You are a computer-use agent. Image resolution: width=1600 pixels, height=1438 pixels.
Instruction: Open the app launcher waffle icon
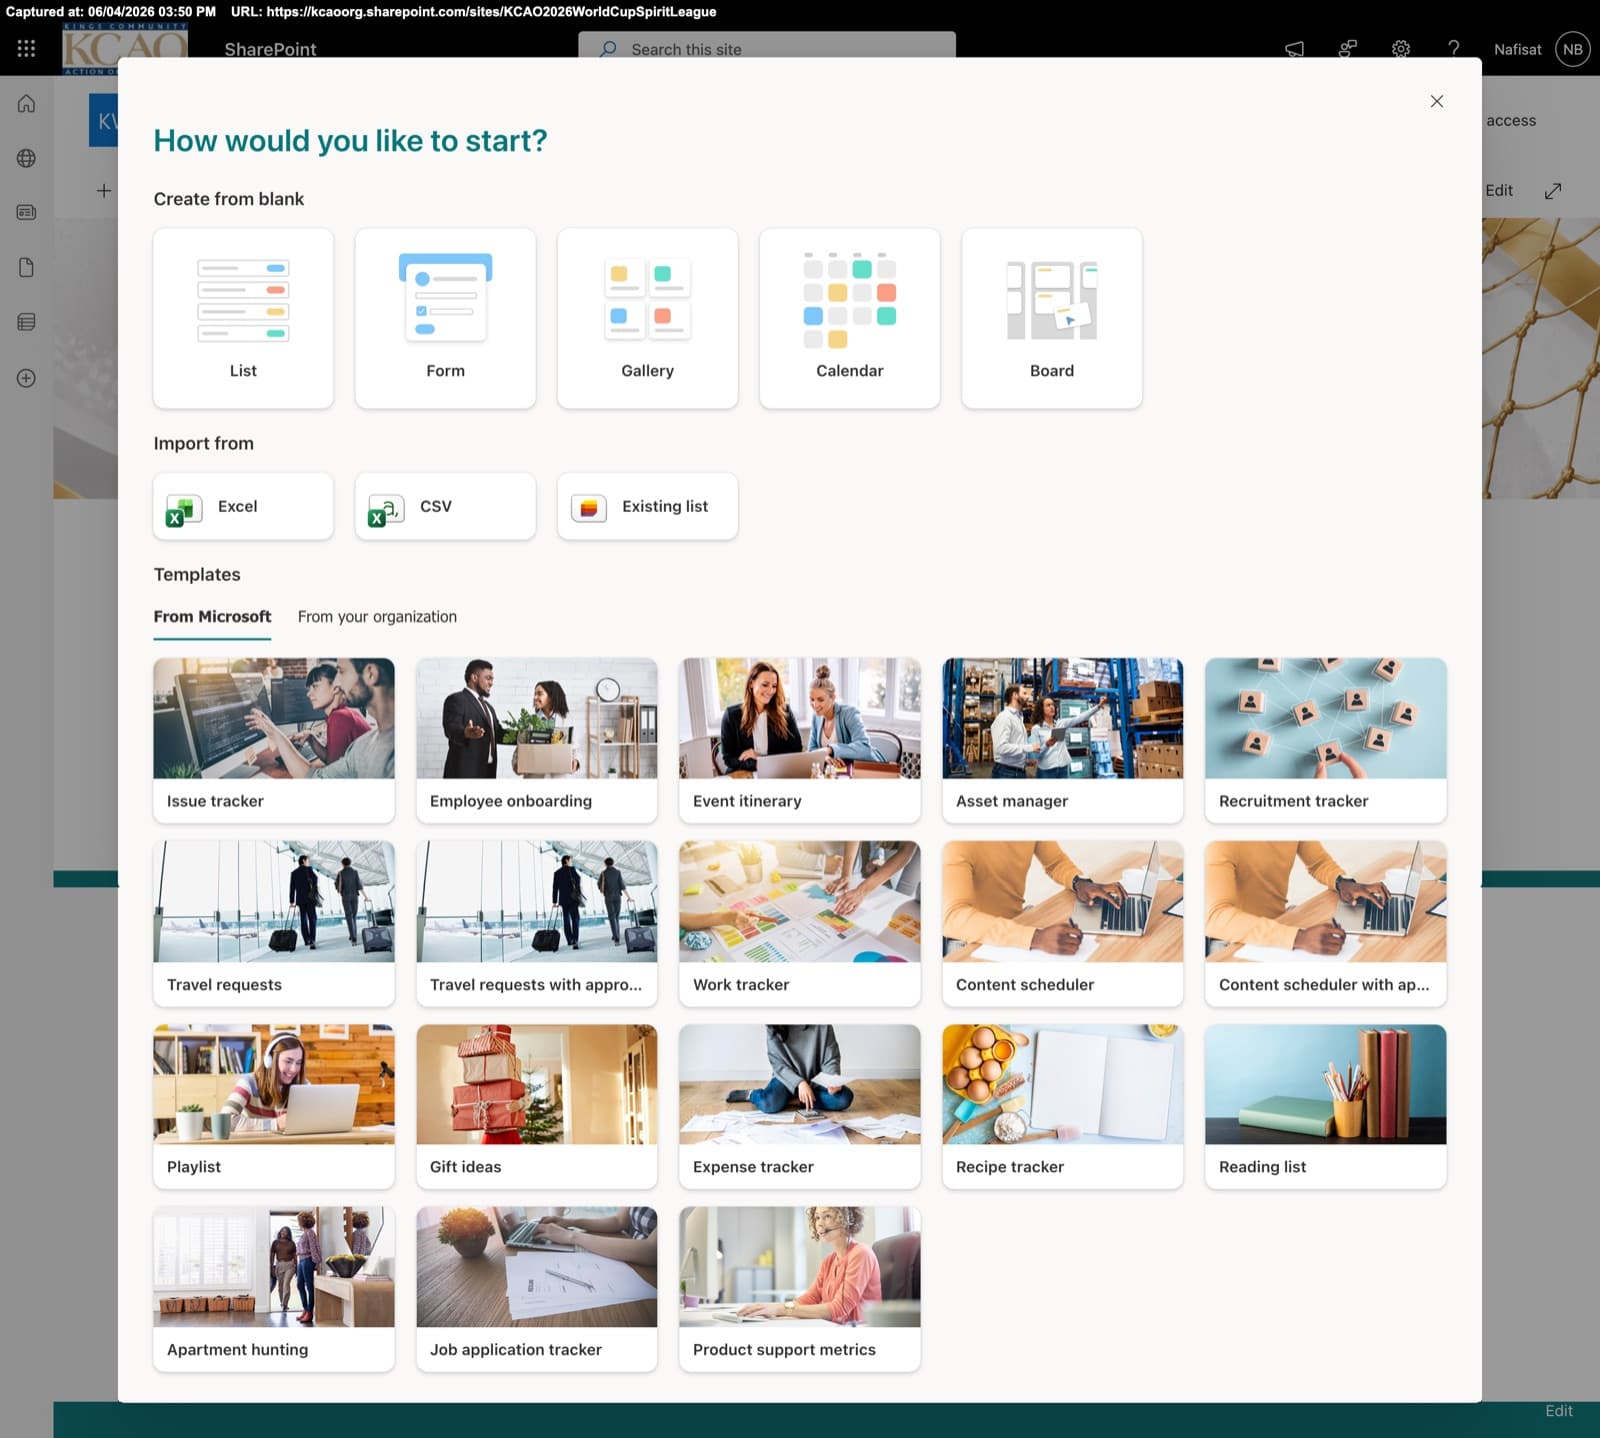click(26, 48)
